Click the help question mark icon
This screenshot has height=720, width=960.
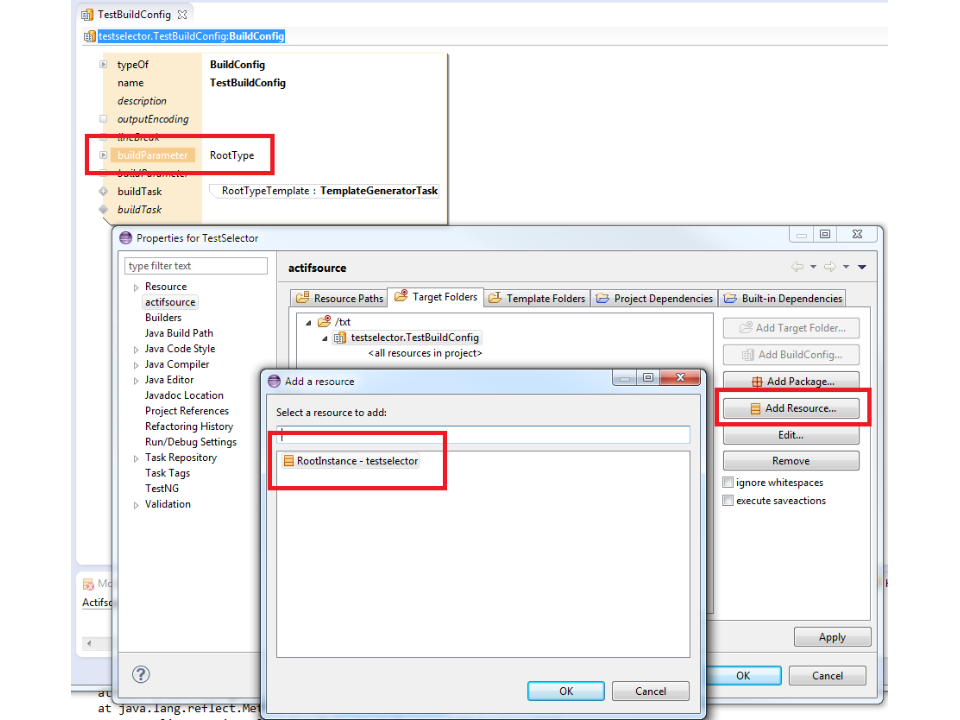point(141,674)
